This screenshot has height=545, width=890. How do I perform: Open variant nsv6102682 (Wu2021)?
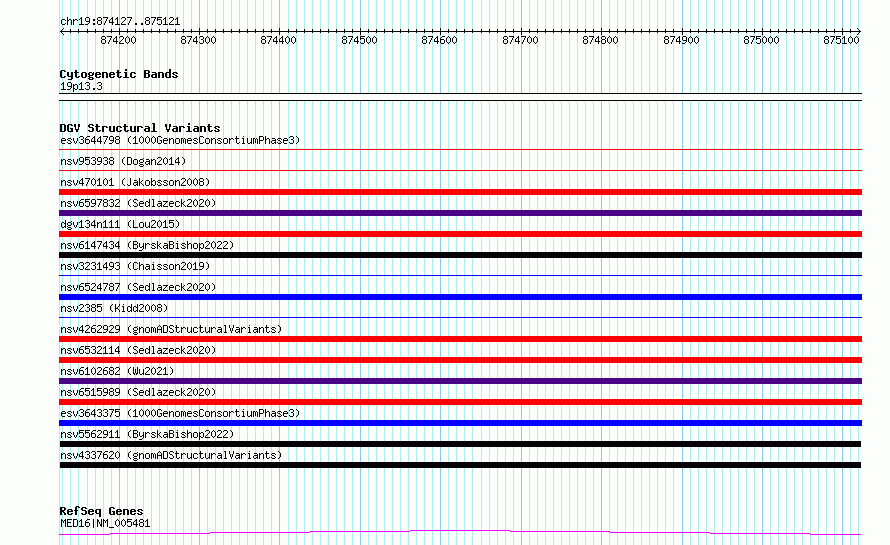click(x=117, y=371)
